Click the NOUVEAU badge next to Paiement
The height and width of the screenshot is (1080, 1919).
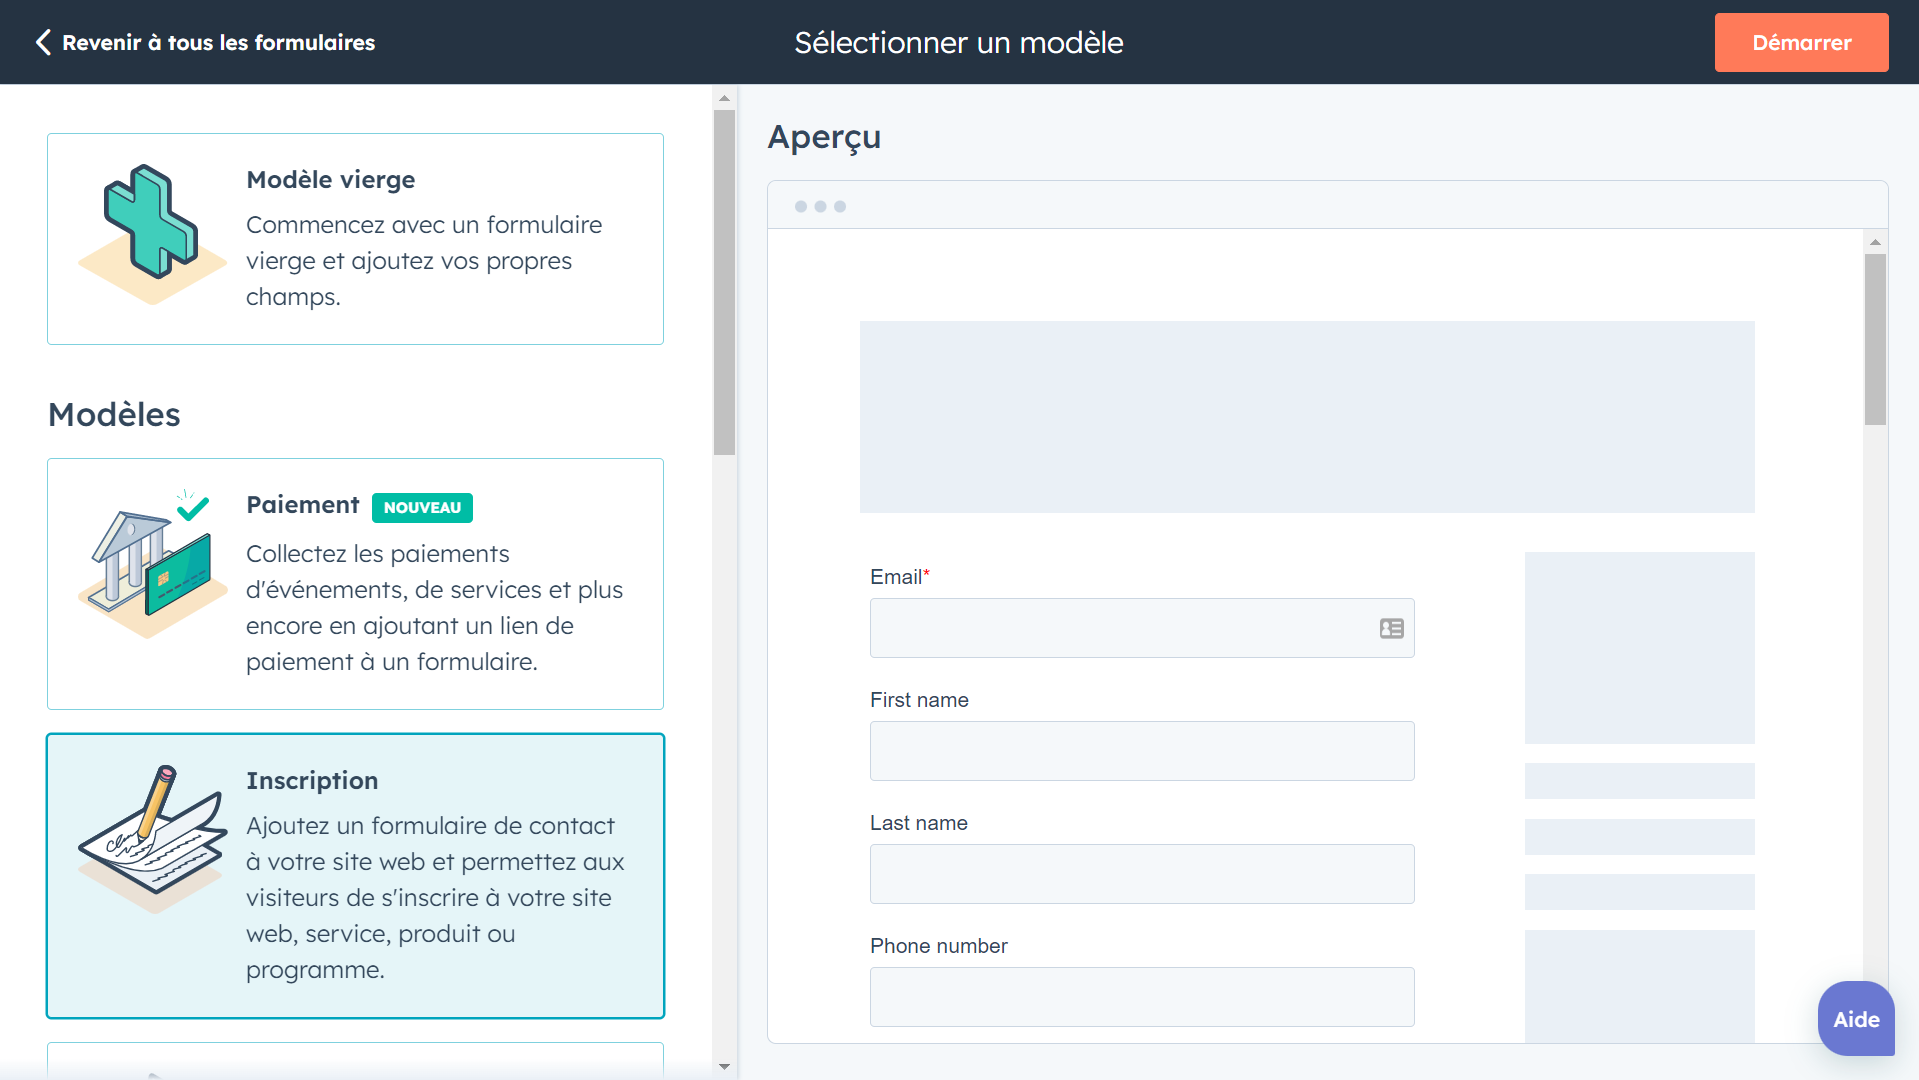422,508
